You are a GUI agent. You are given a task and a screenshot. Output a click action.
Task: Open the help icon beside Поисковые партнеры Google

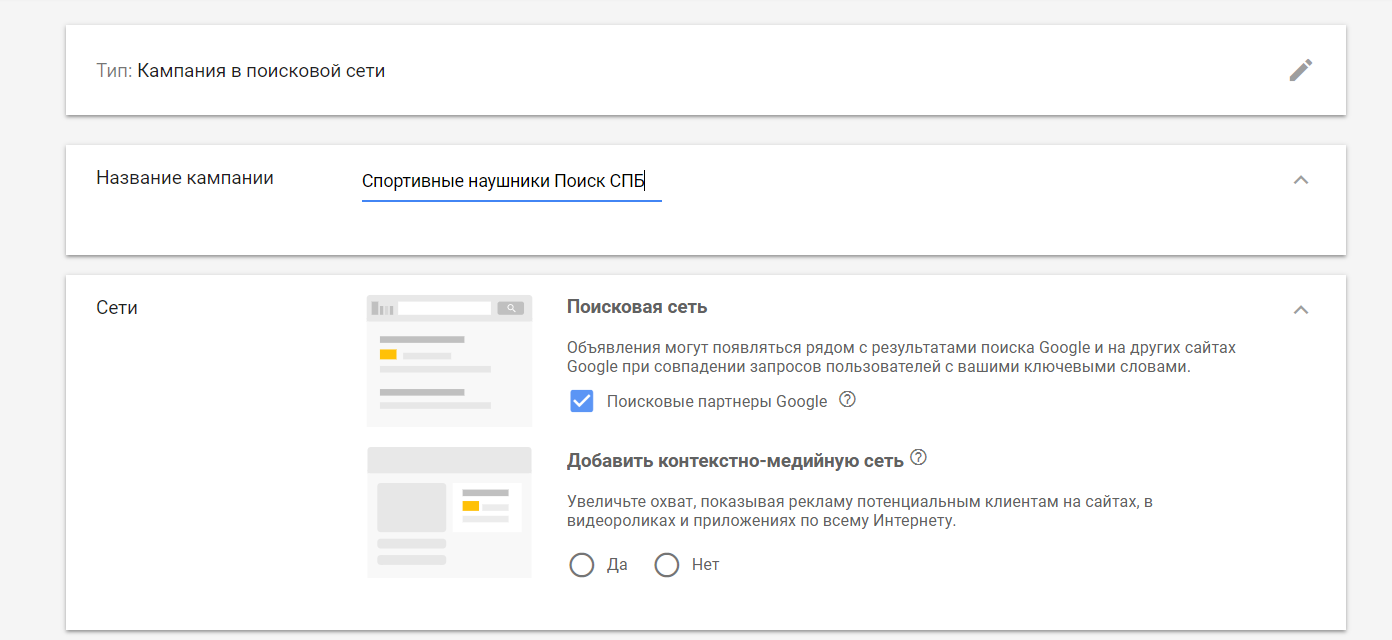tap(847, 400)
